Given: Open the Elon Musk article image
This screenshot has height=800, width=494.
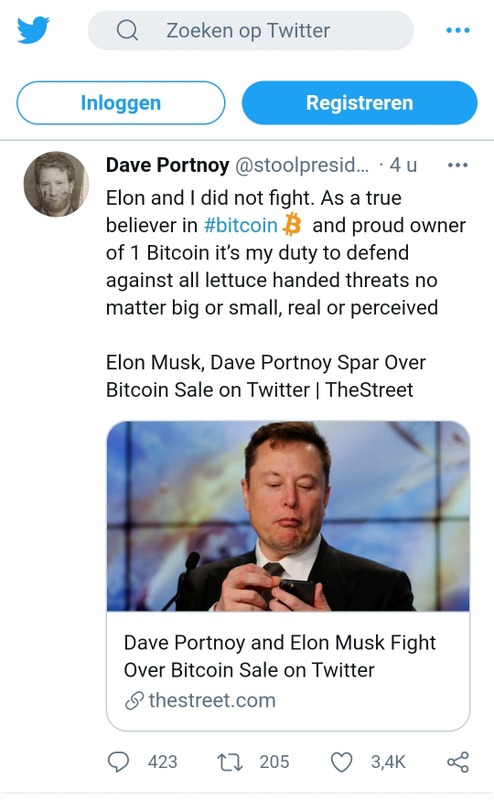Looking at the screenshot, I should coord(288,516).
